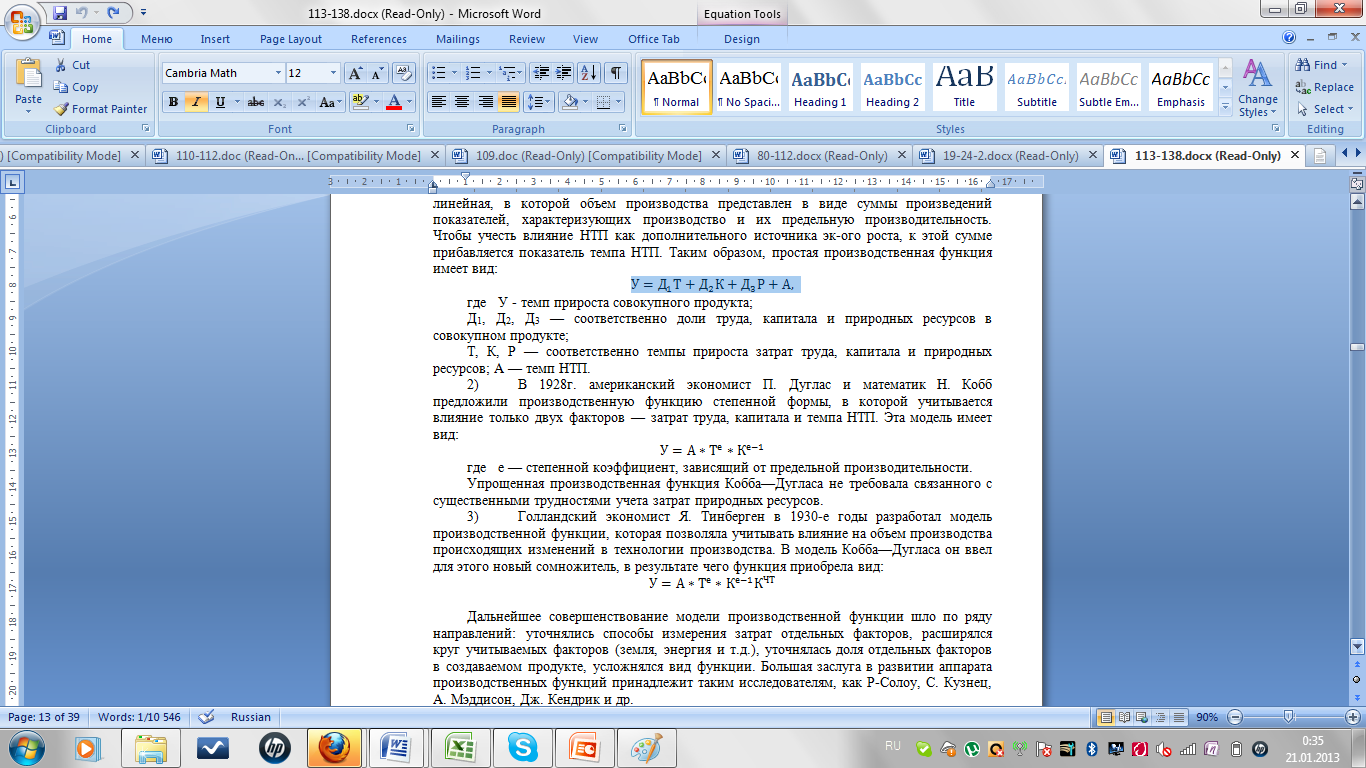Expand the Bullets list dropdown arrow
The height and width of the screenshot is (768, 1366).
[453, 73]
